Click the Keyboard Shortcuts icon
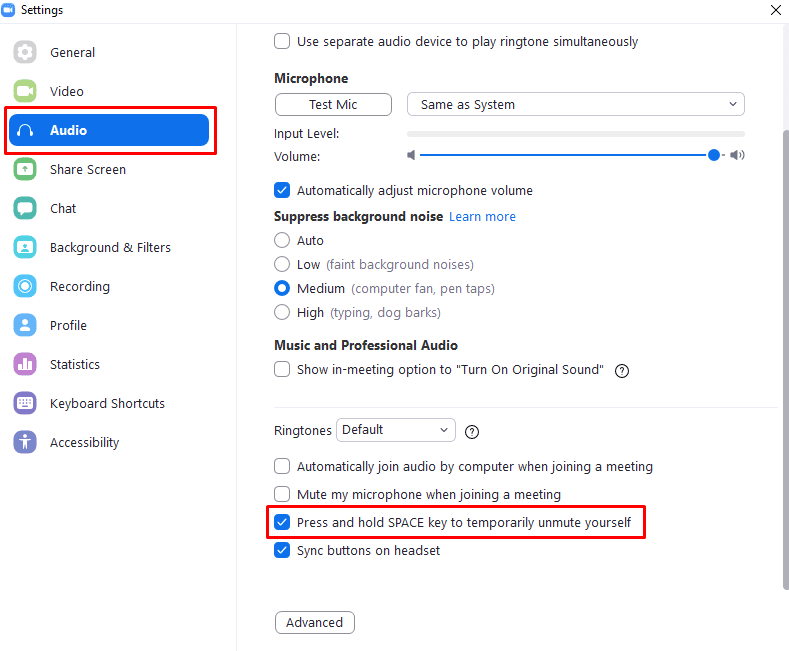This screenshot has height=651, width=789. point(25,403)
